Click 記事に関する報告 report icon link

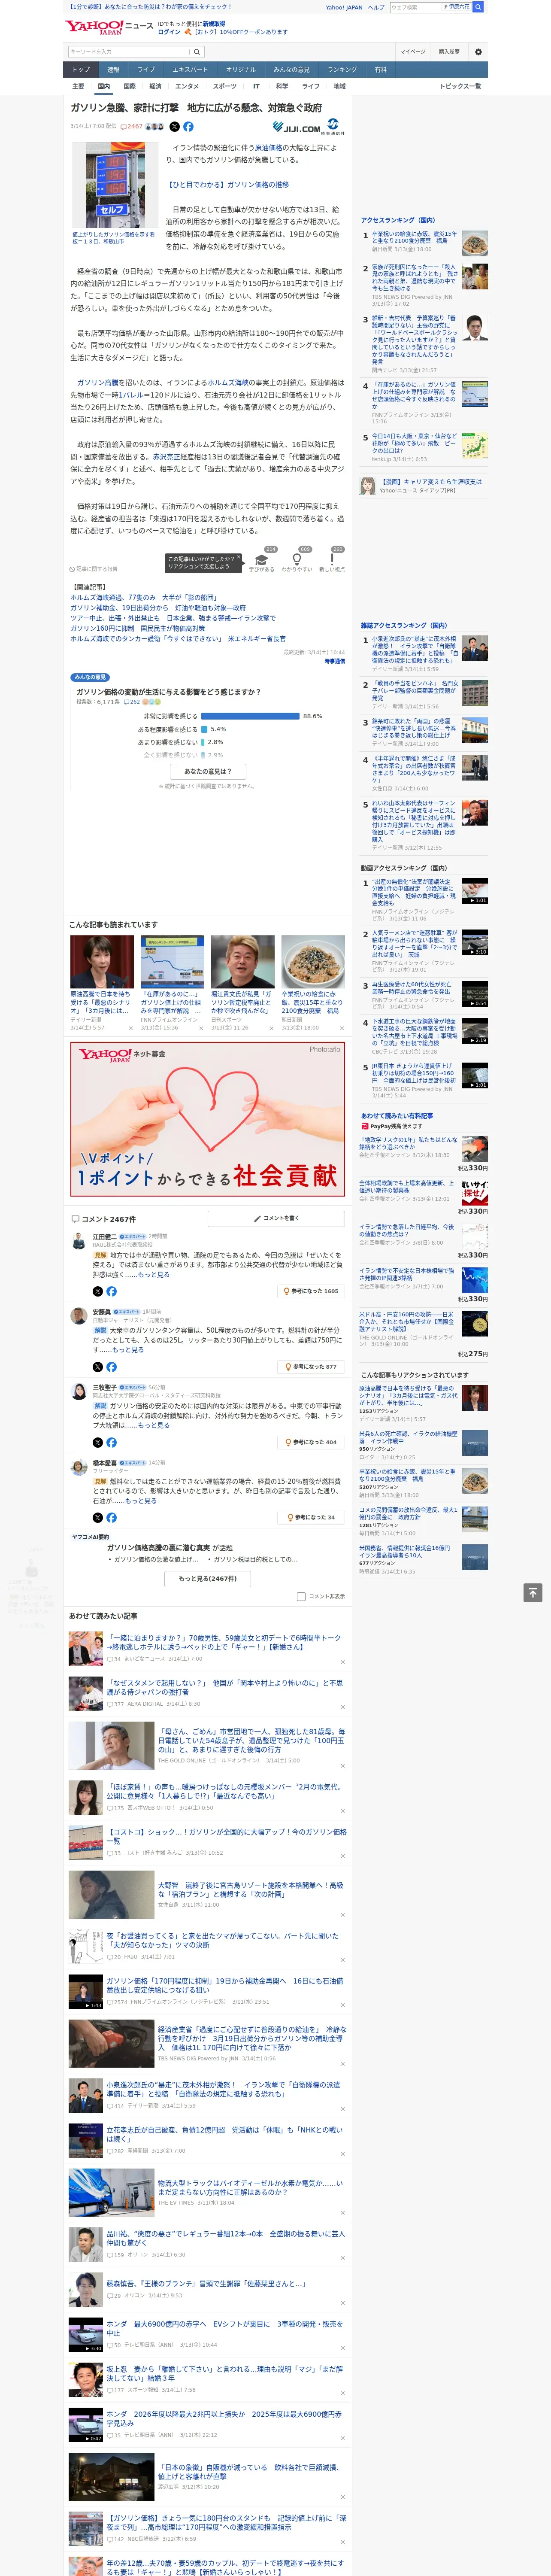(x=93, y=569)
